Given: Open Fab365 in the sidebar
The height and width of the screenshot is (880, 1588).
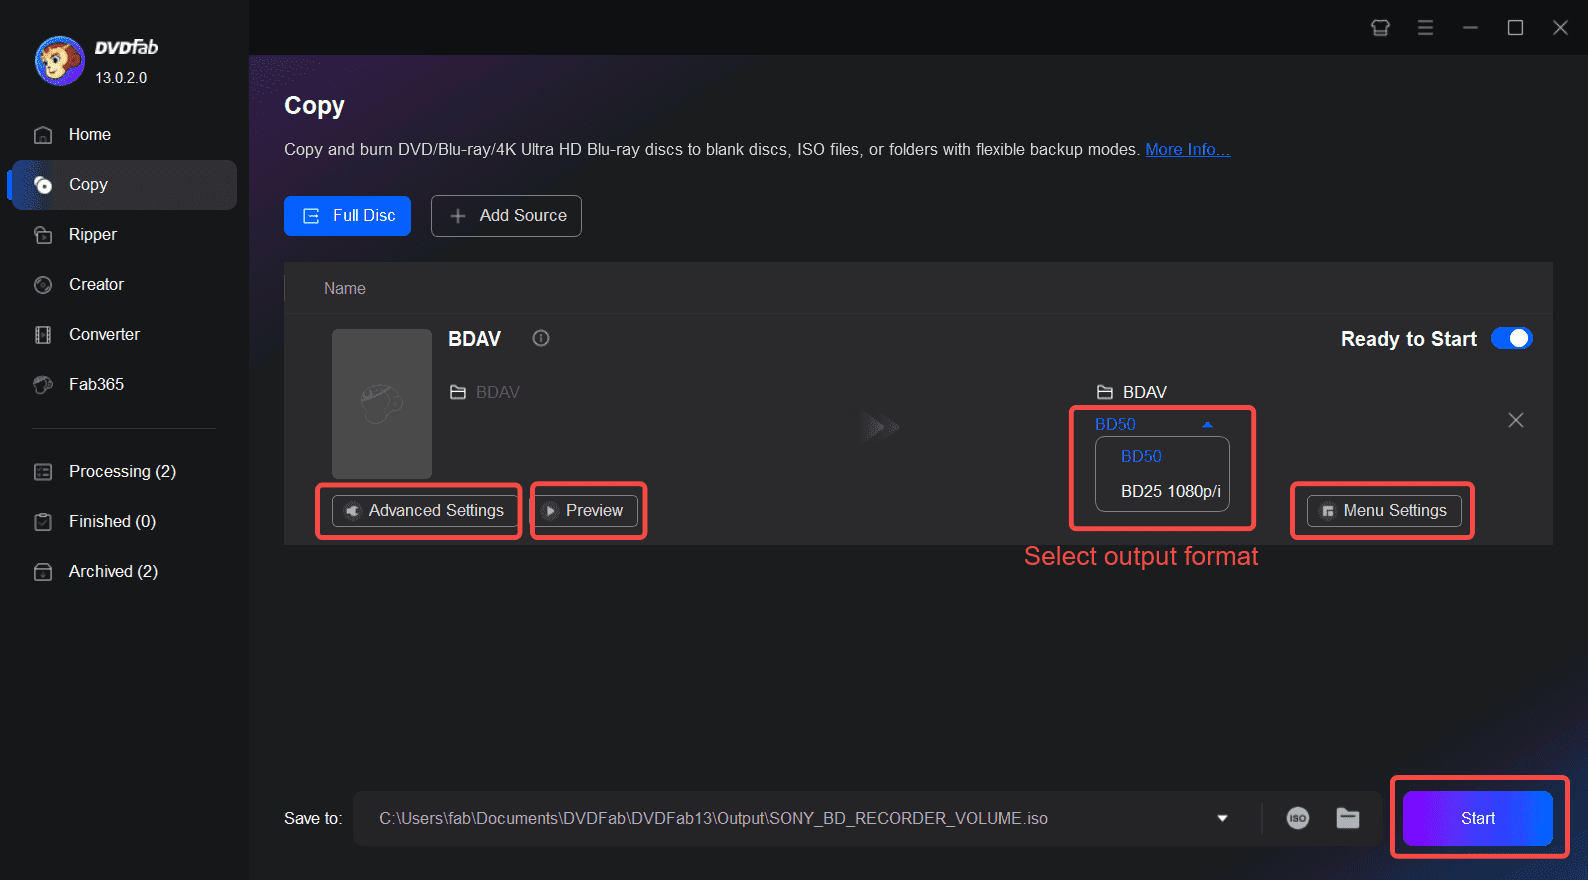Looking at the screenshot, I should (x=123, y=384).
